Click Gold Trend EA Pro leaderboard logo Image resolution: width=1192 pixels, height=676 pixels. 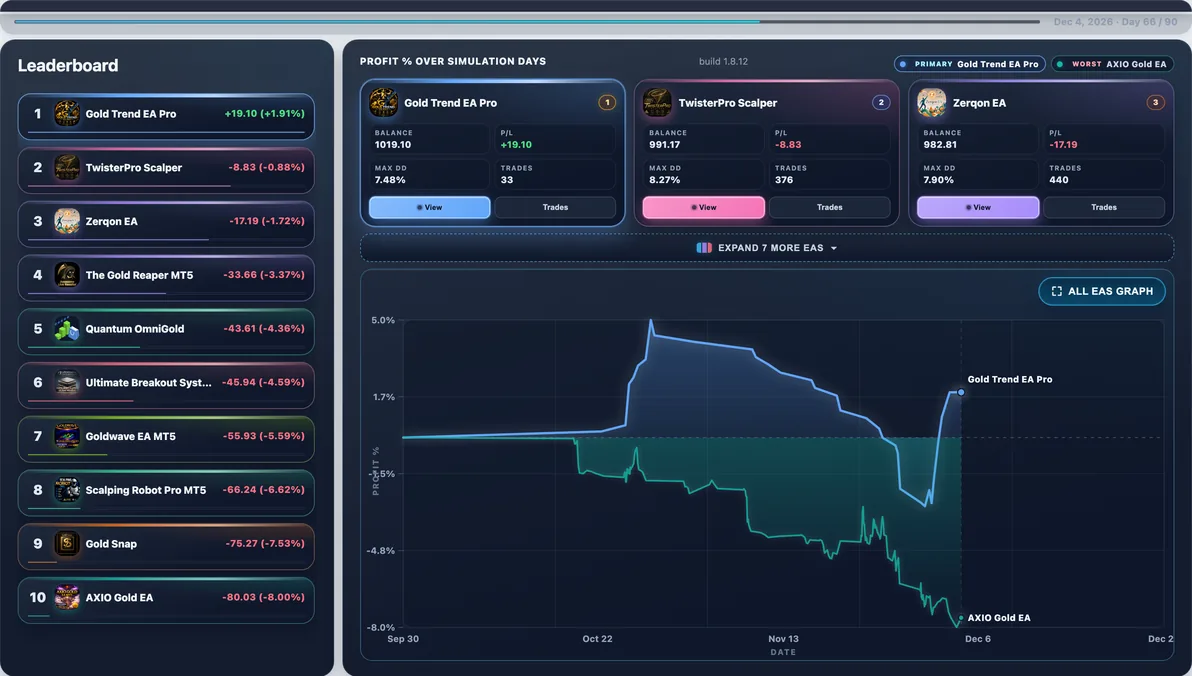[x=67, y=113]
